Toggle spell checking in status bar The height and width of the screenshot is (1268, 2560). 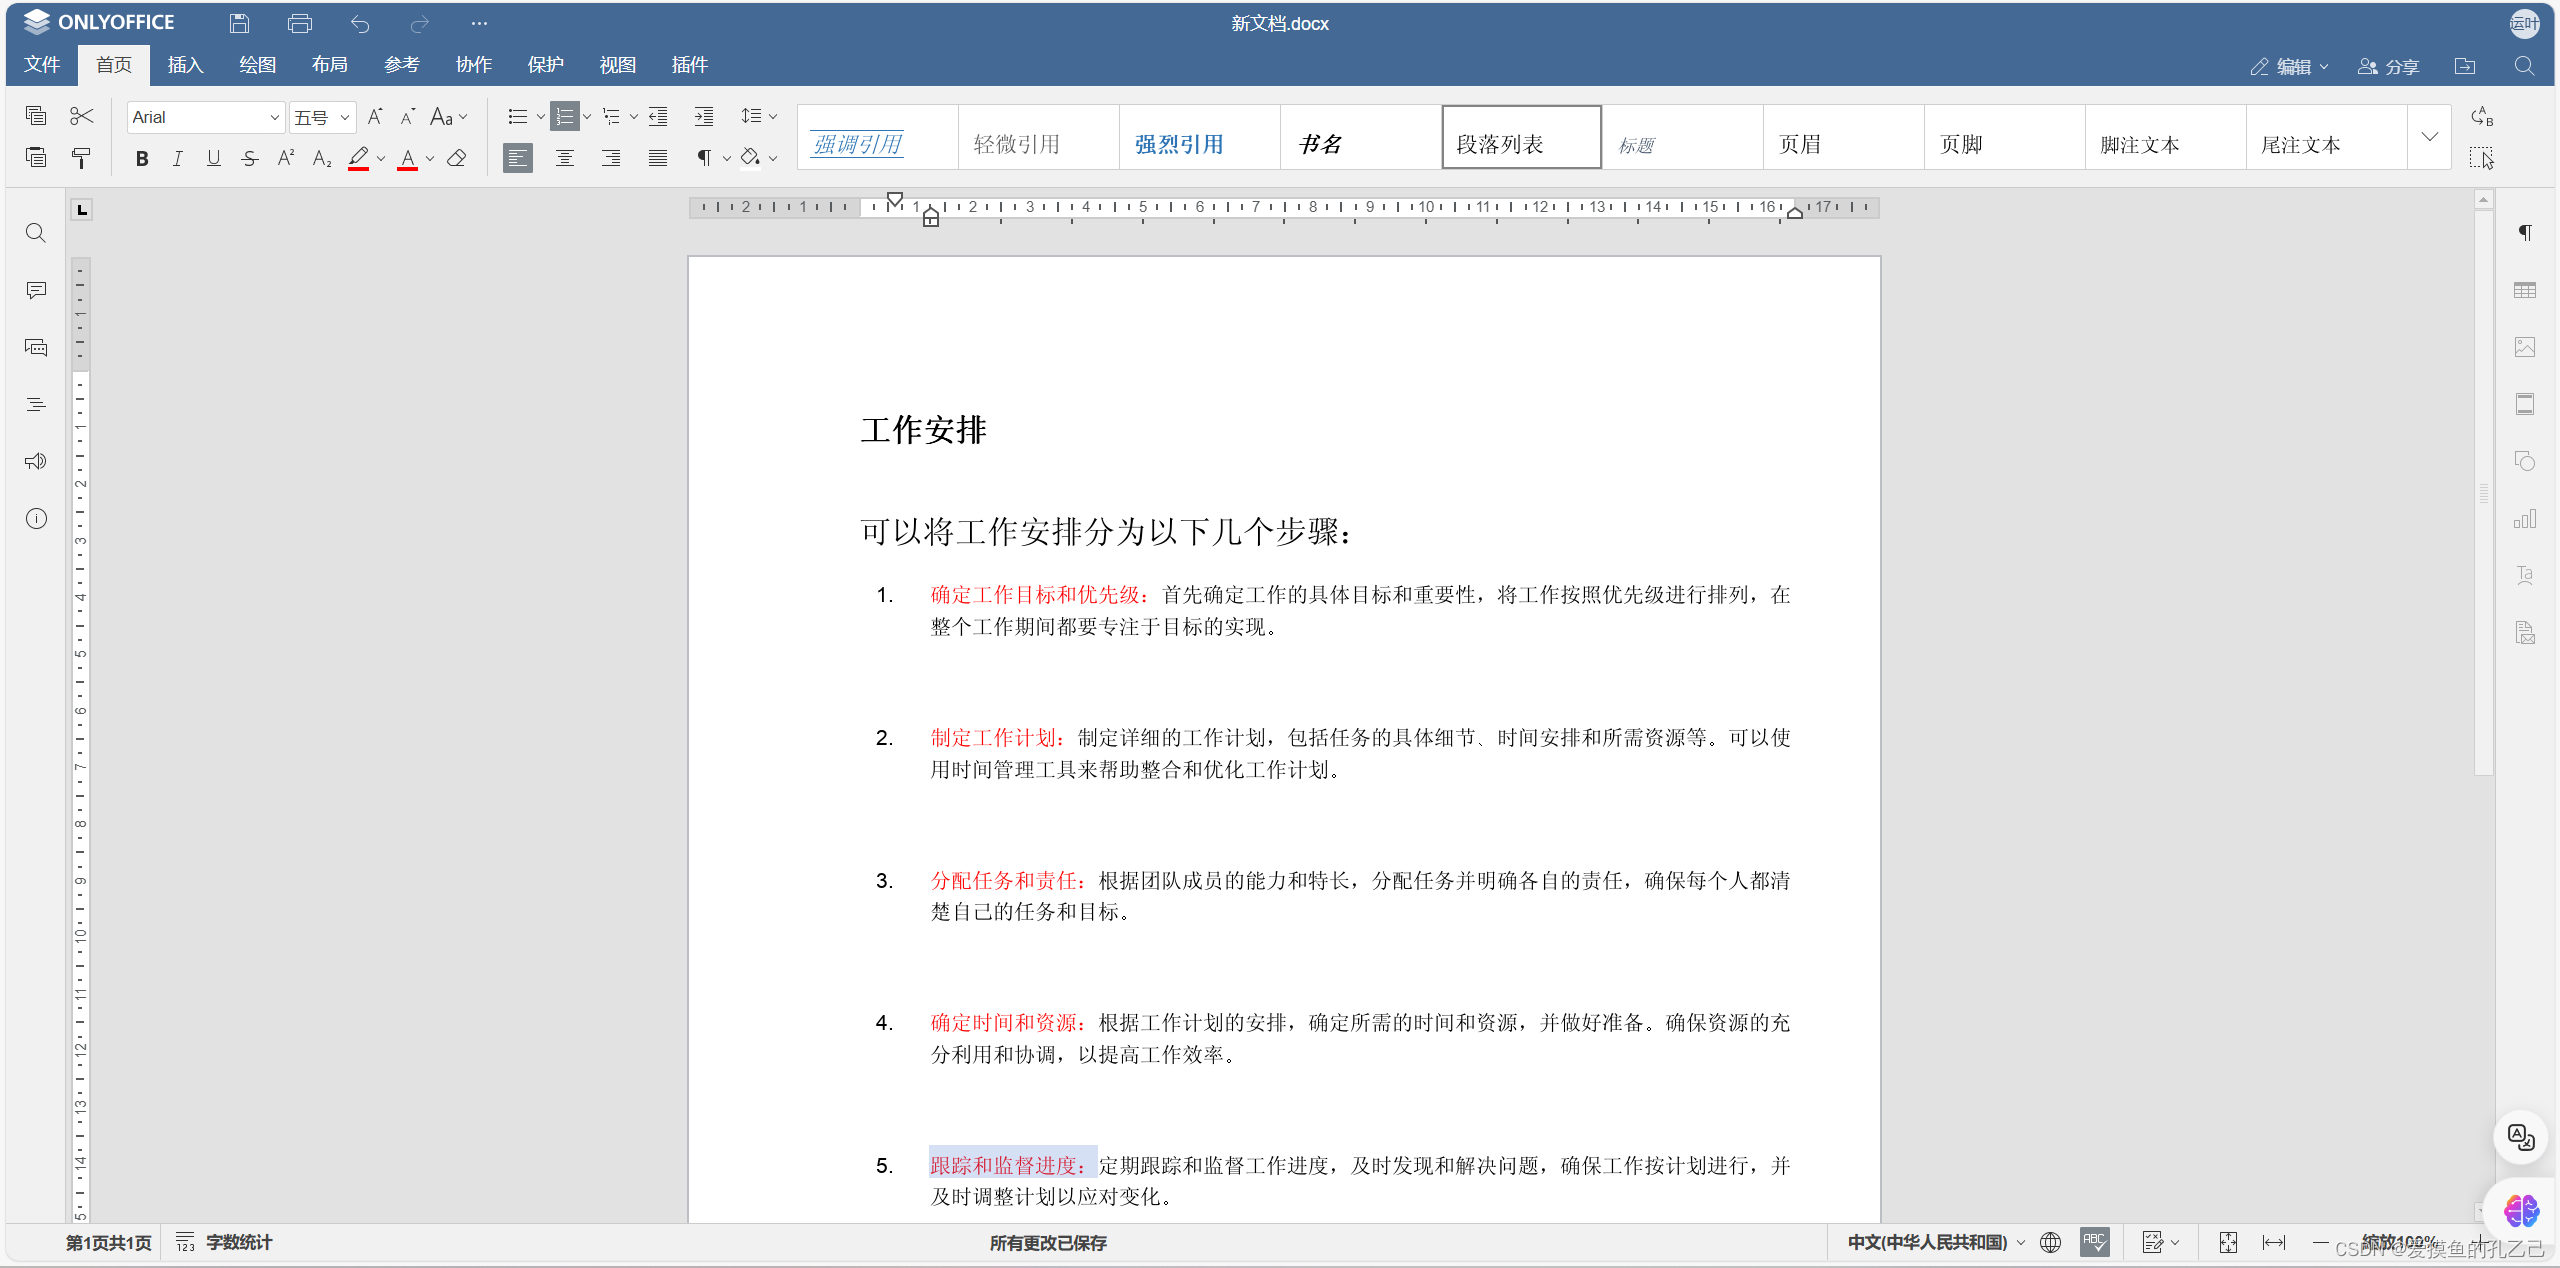coord(2094,1242)
